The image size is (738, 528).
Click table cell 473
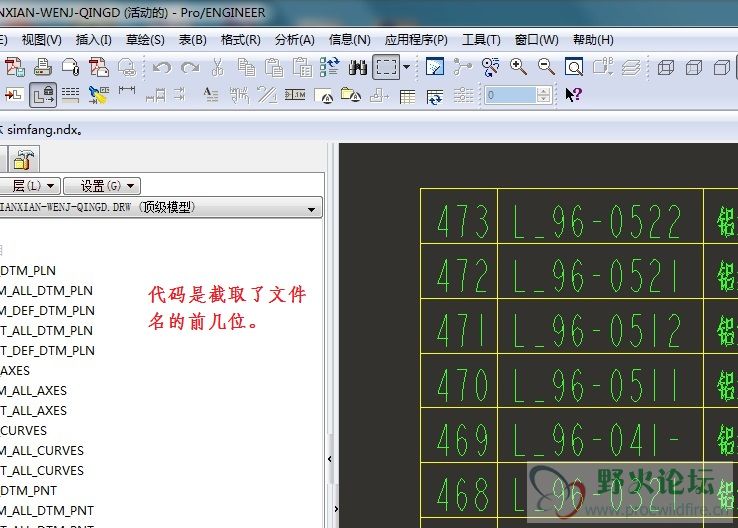tap(459, 216)
